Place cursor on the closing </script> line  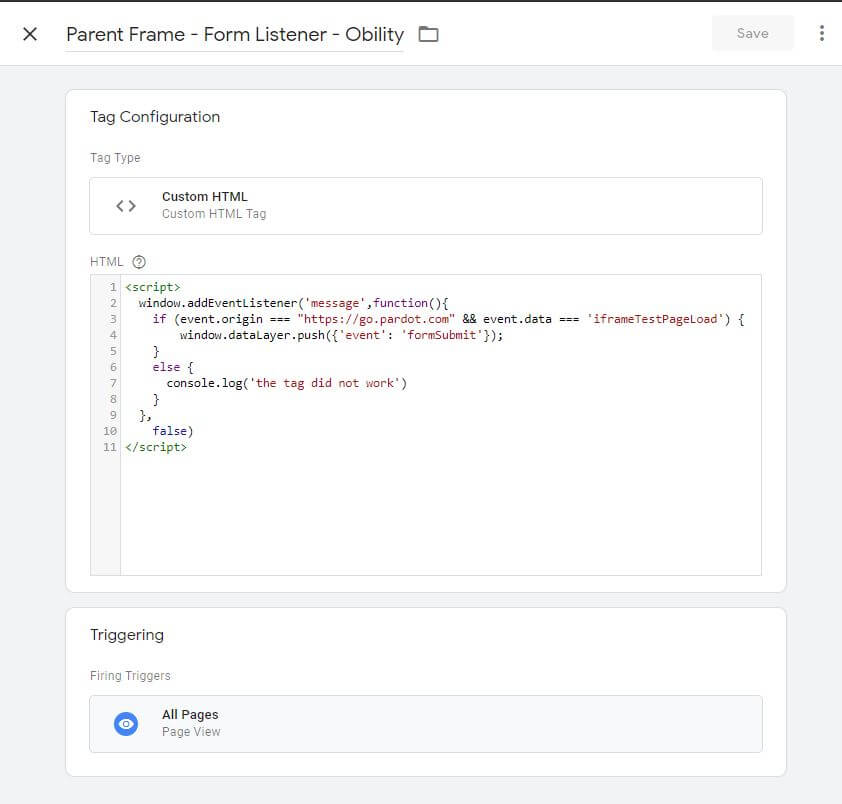pyautogui.click(x=156, y=447)
